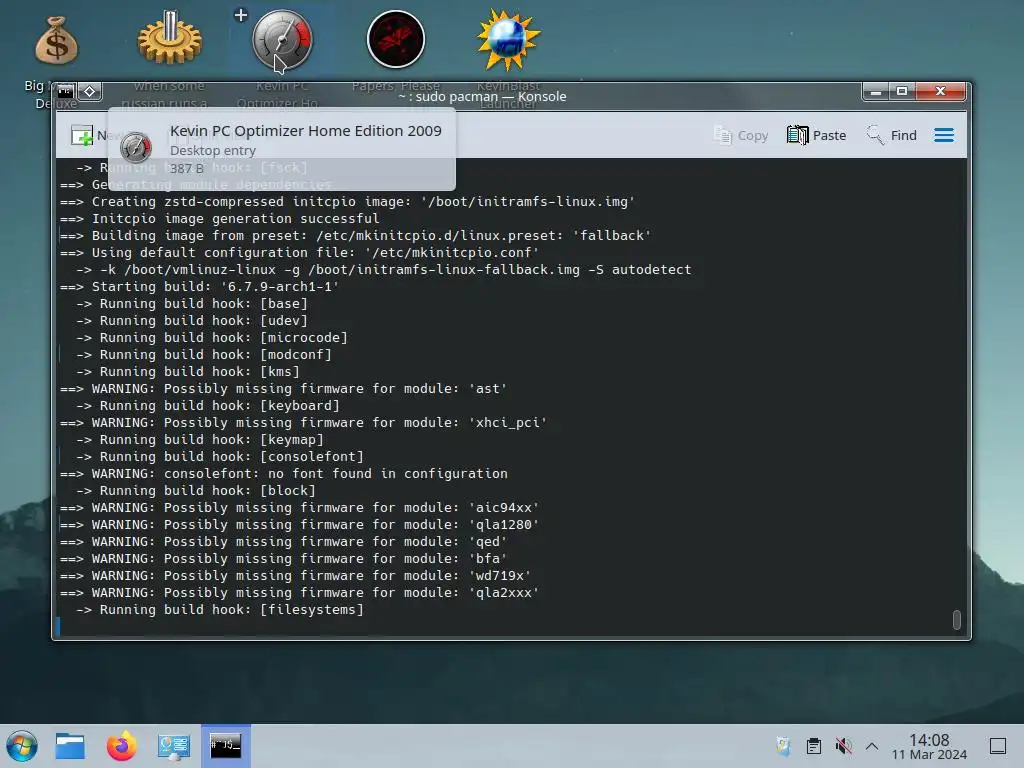Open the clock showing 14:08
This screenshot has height=768, width=1024.
[x=929, y=746]
